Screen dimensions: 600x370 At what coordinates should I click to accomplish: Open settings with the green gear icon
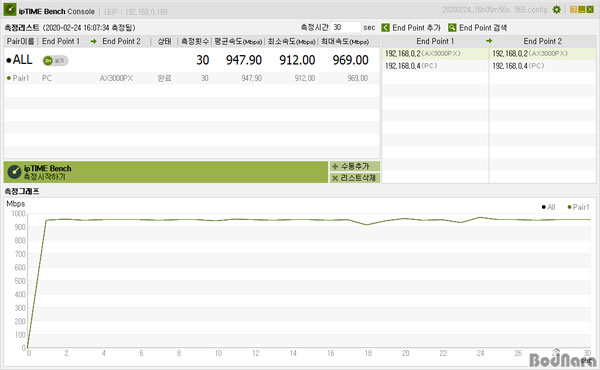click(556, 10)
